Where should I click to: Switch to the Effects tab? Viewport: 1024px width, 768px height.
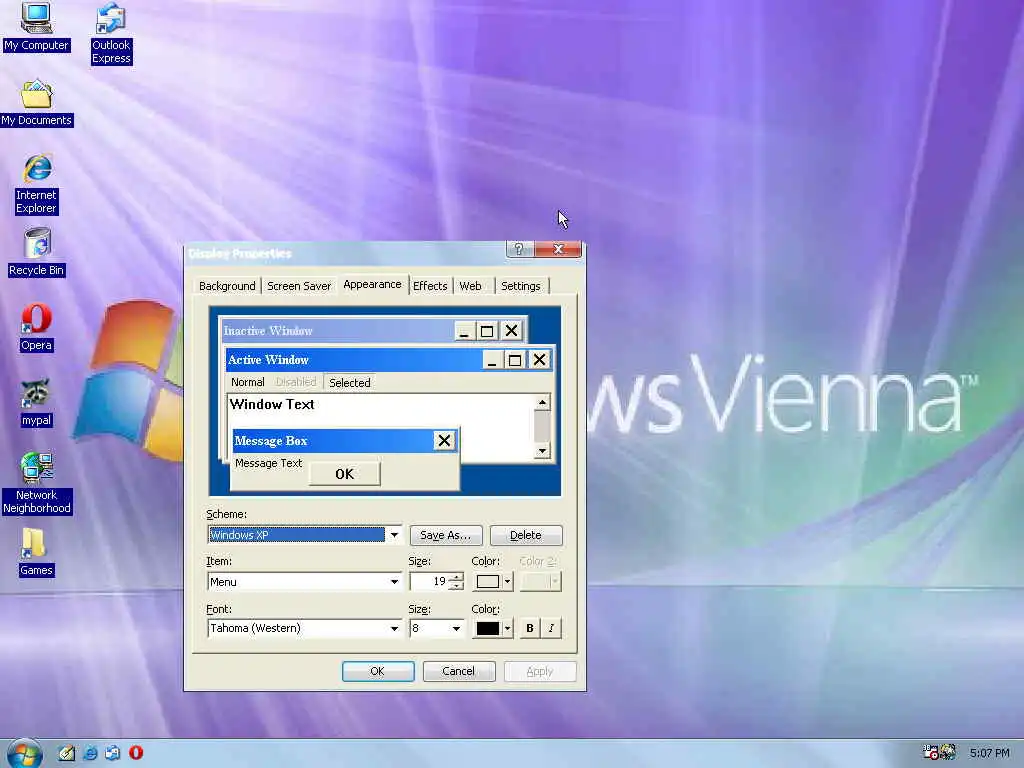tap(430, 286)
